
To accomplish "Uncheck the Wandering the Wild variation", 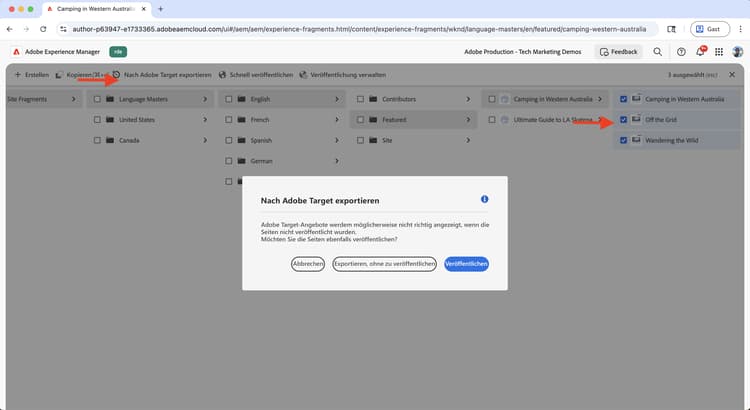I will [x=623, y=140].
